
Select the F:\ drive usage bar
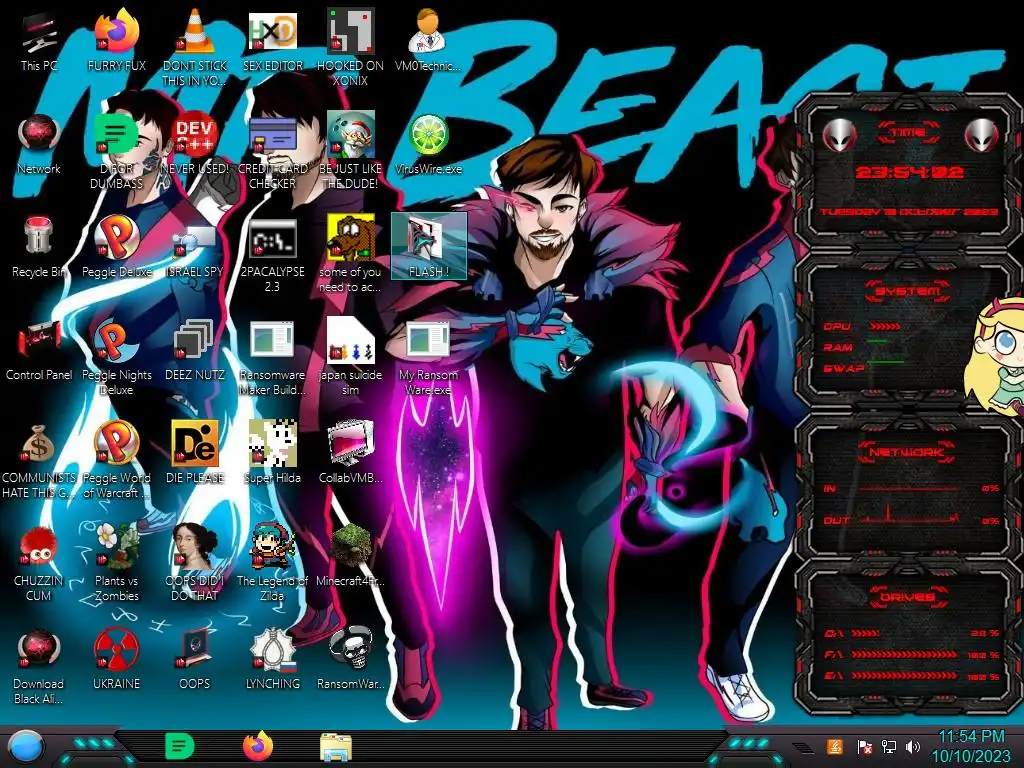[904, 654]
